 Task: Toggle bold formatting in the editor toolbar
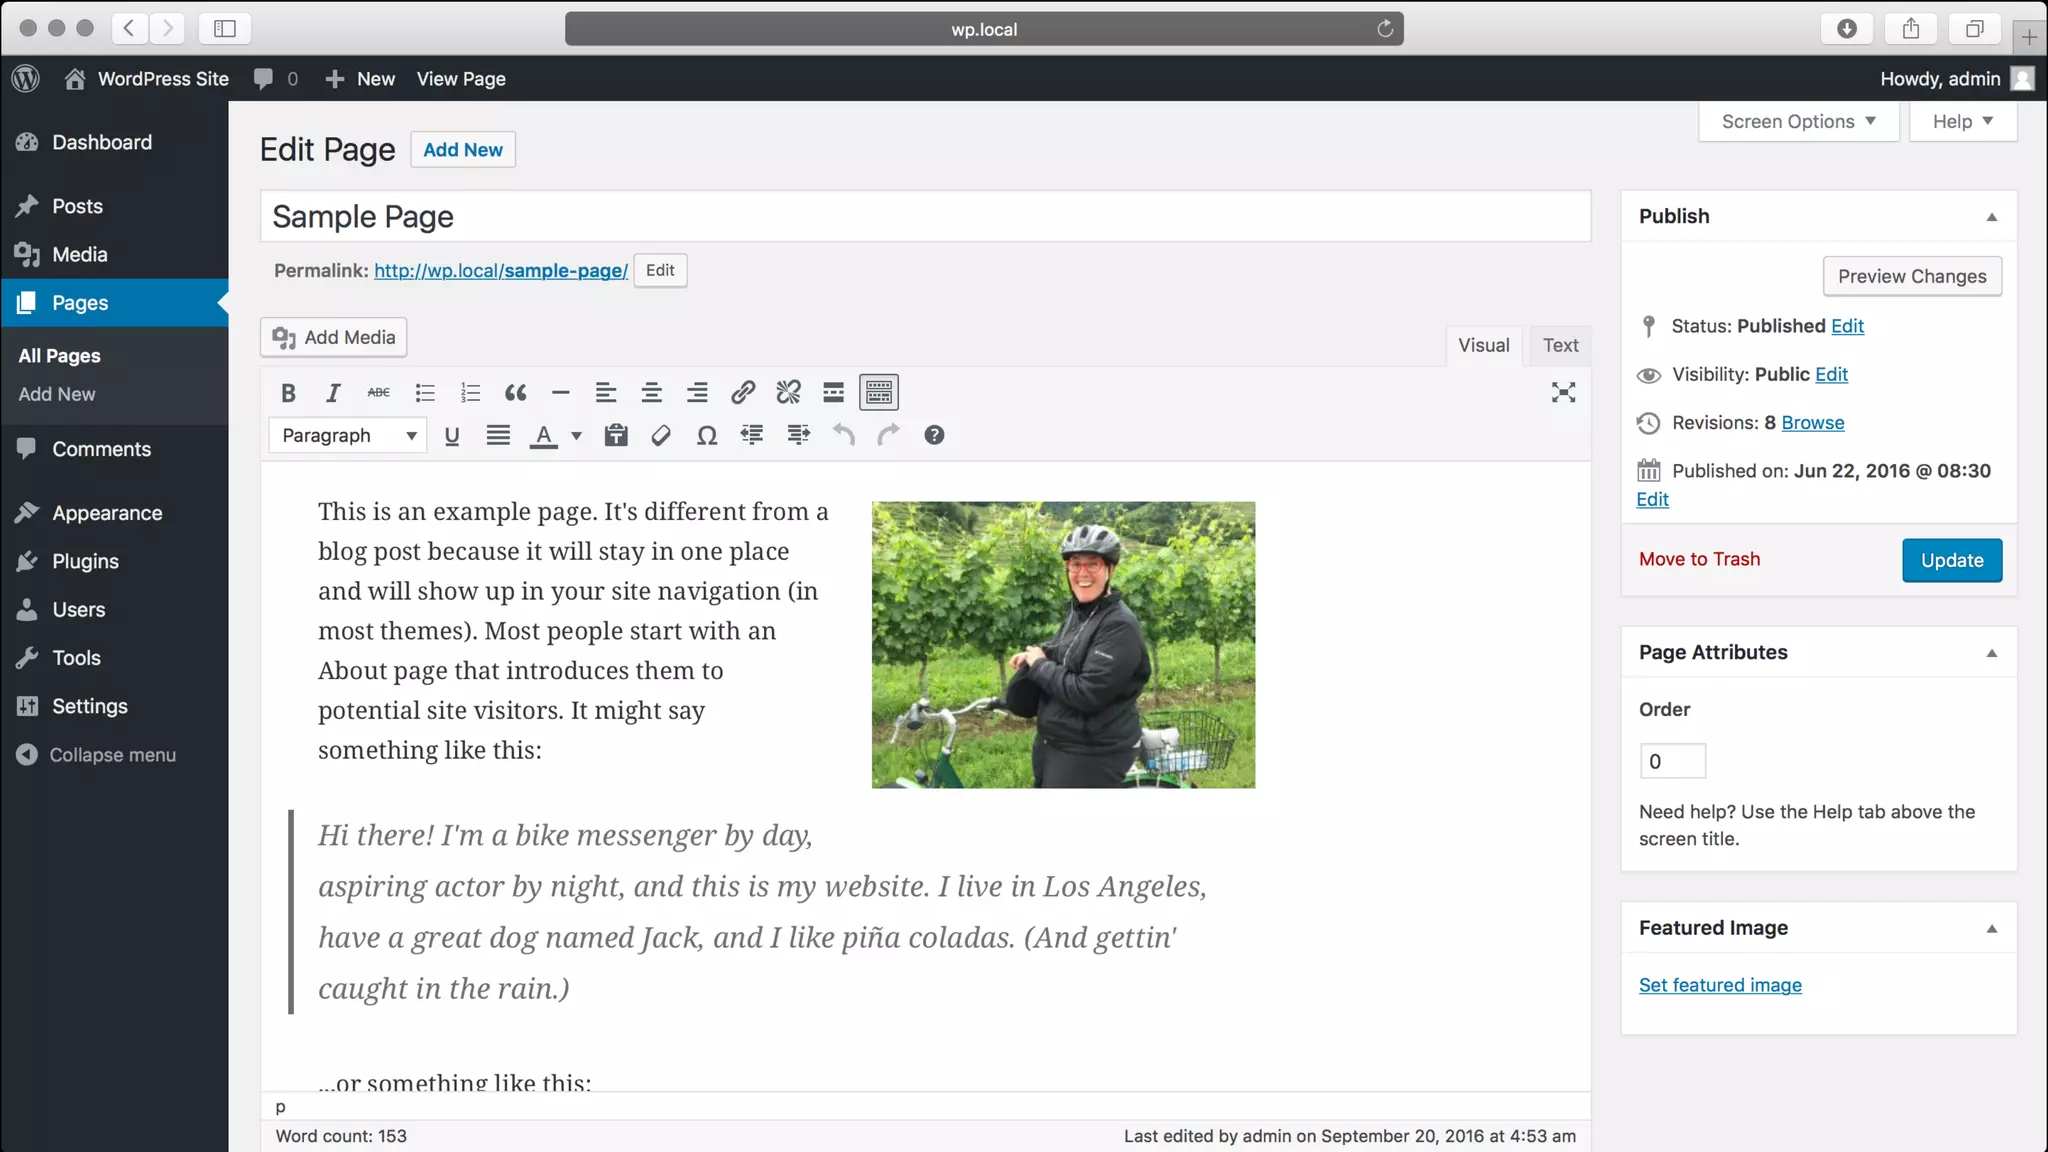[x=288, y=393]
